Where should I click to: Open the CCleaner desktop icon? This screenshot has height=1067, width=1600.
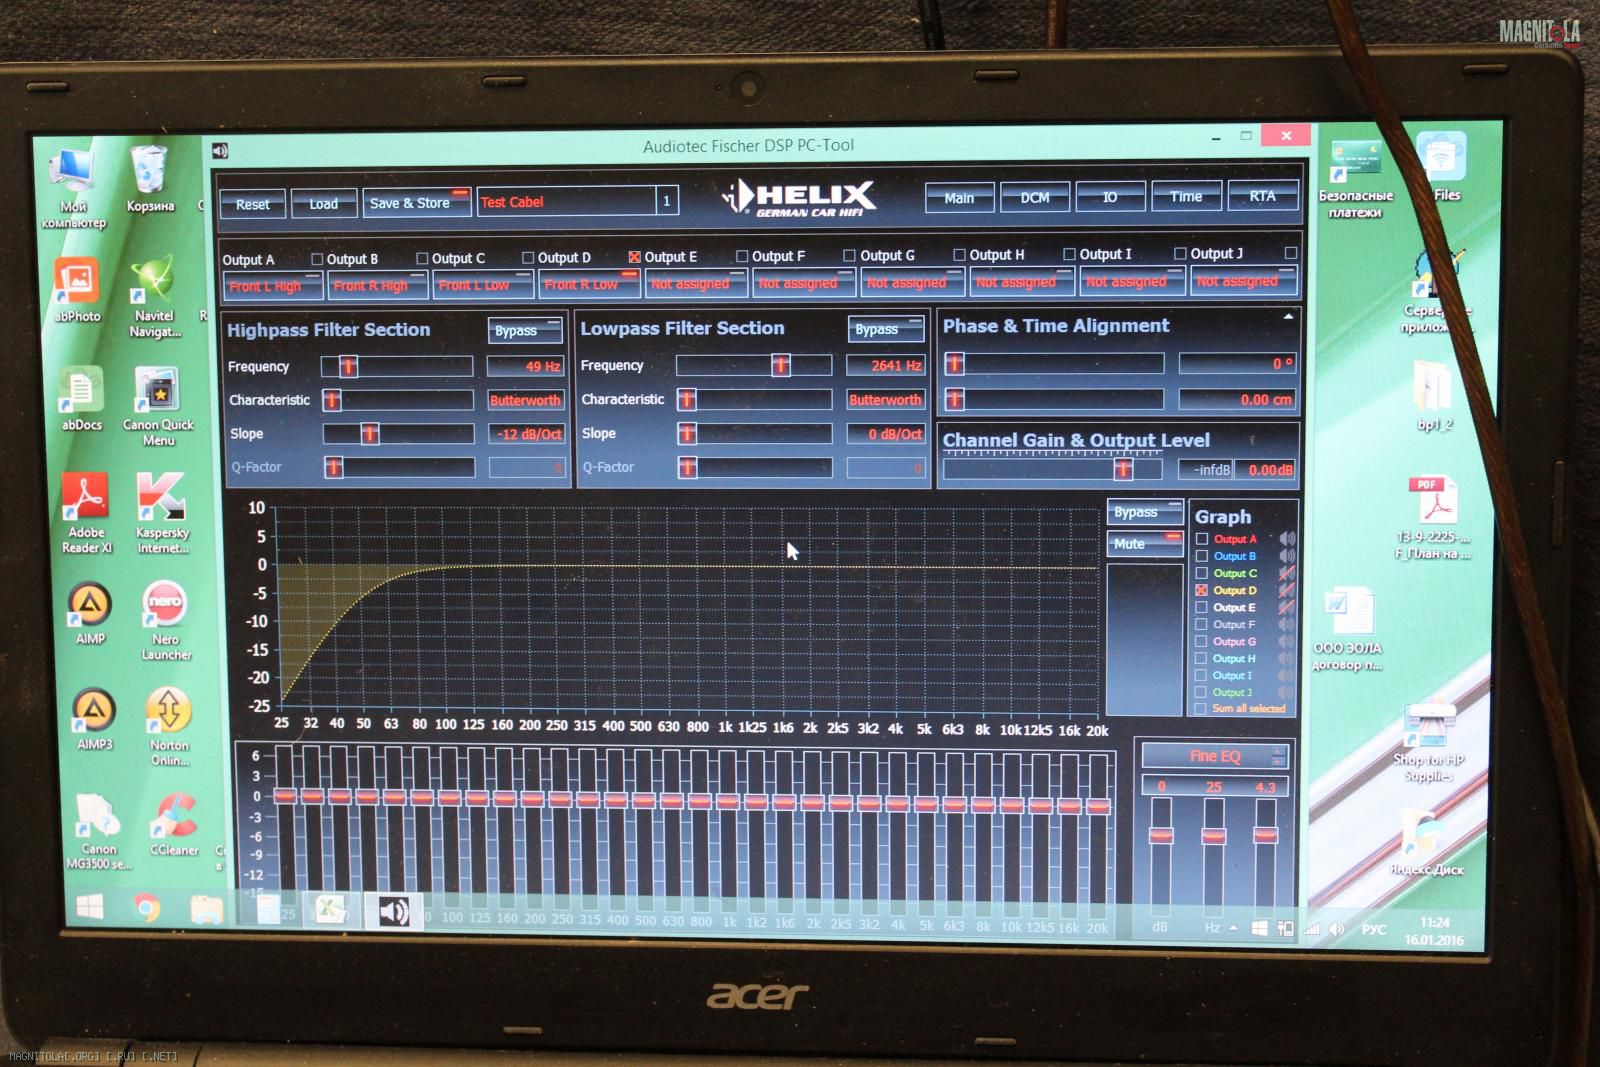pyautogui.click(x=174, y=824)
